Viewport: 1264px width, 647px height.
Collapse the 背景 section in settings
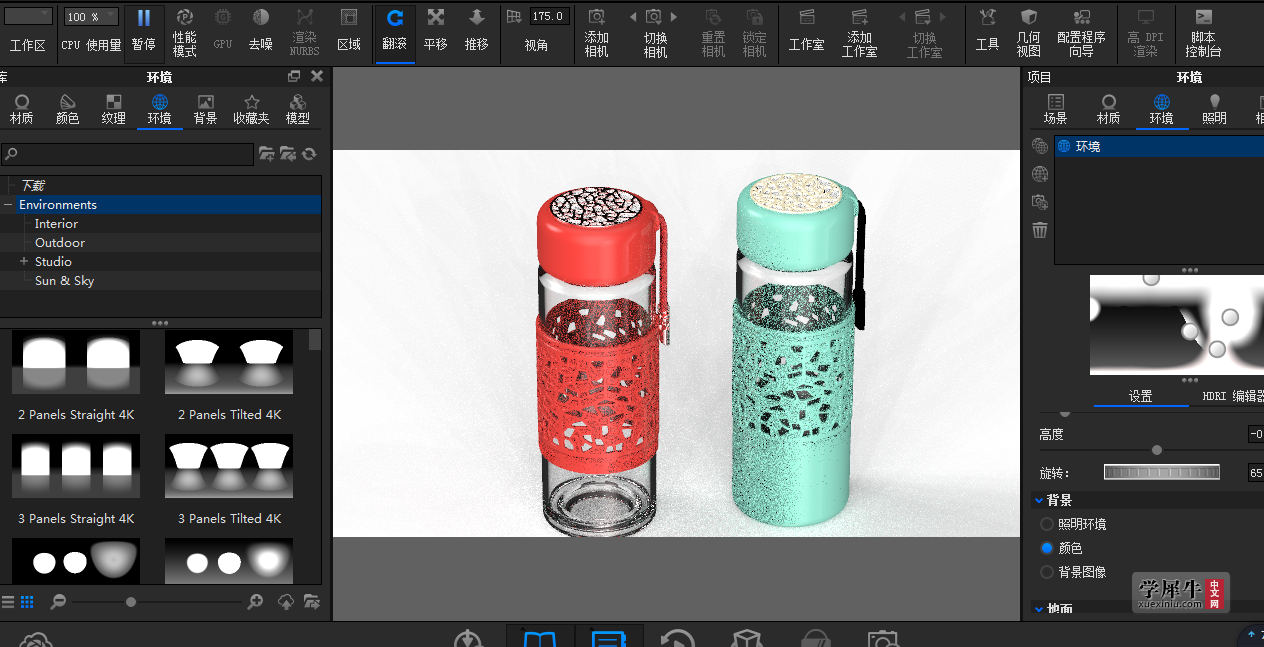tap(1038, 500)
